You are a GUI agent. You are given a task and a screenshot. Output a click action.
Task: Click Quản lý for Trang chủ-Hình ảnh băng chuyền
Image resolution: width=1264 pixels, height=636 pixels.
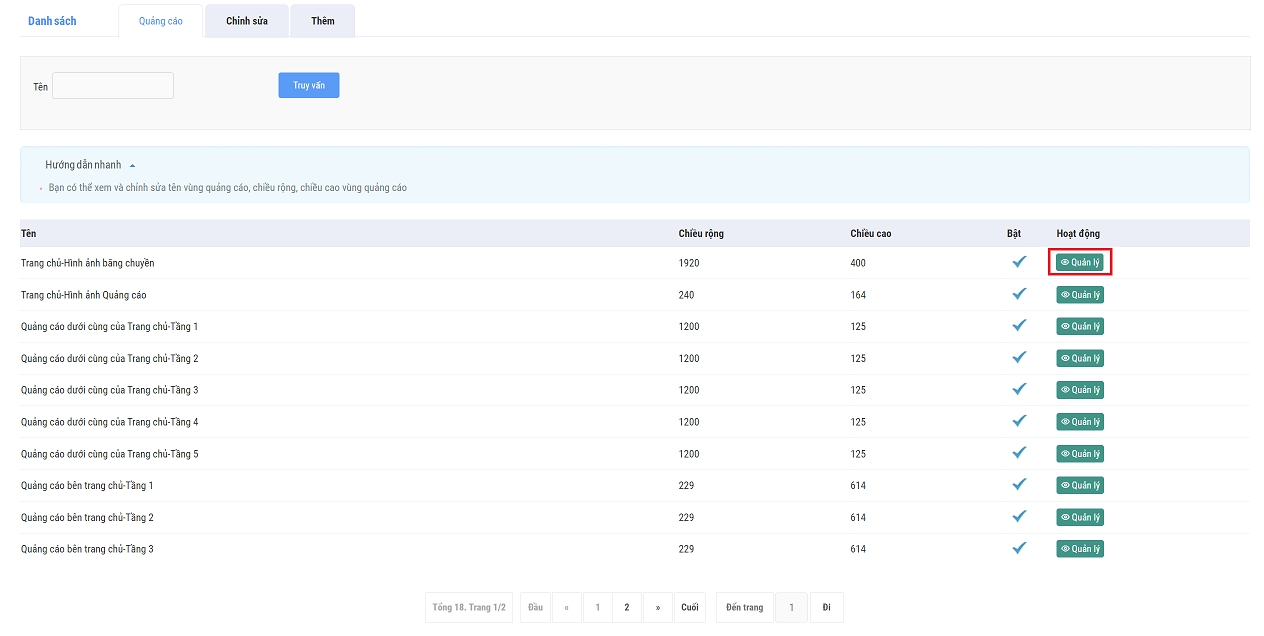coord(1080,263)
